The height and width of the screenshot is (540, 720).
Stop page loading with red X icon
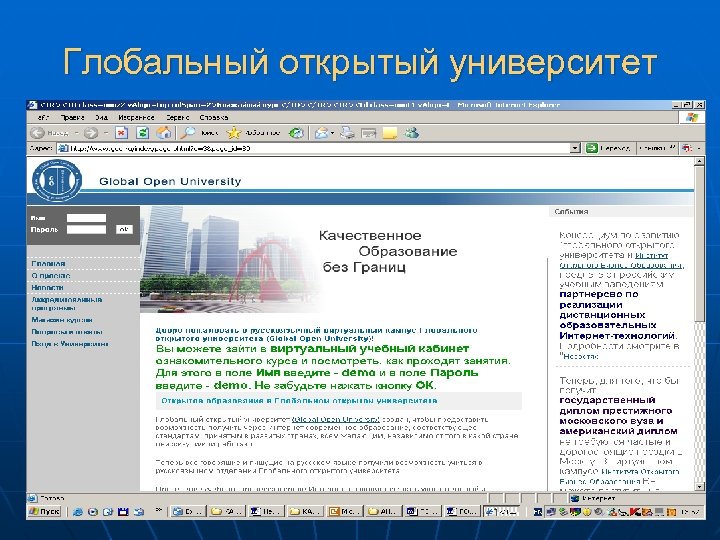coord(121,133)
